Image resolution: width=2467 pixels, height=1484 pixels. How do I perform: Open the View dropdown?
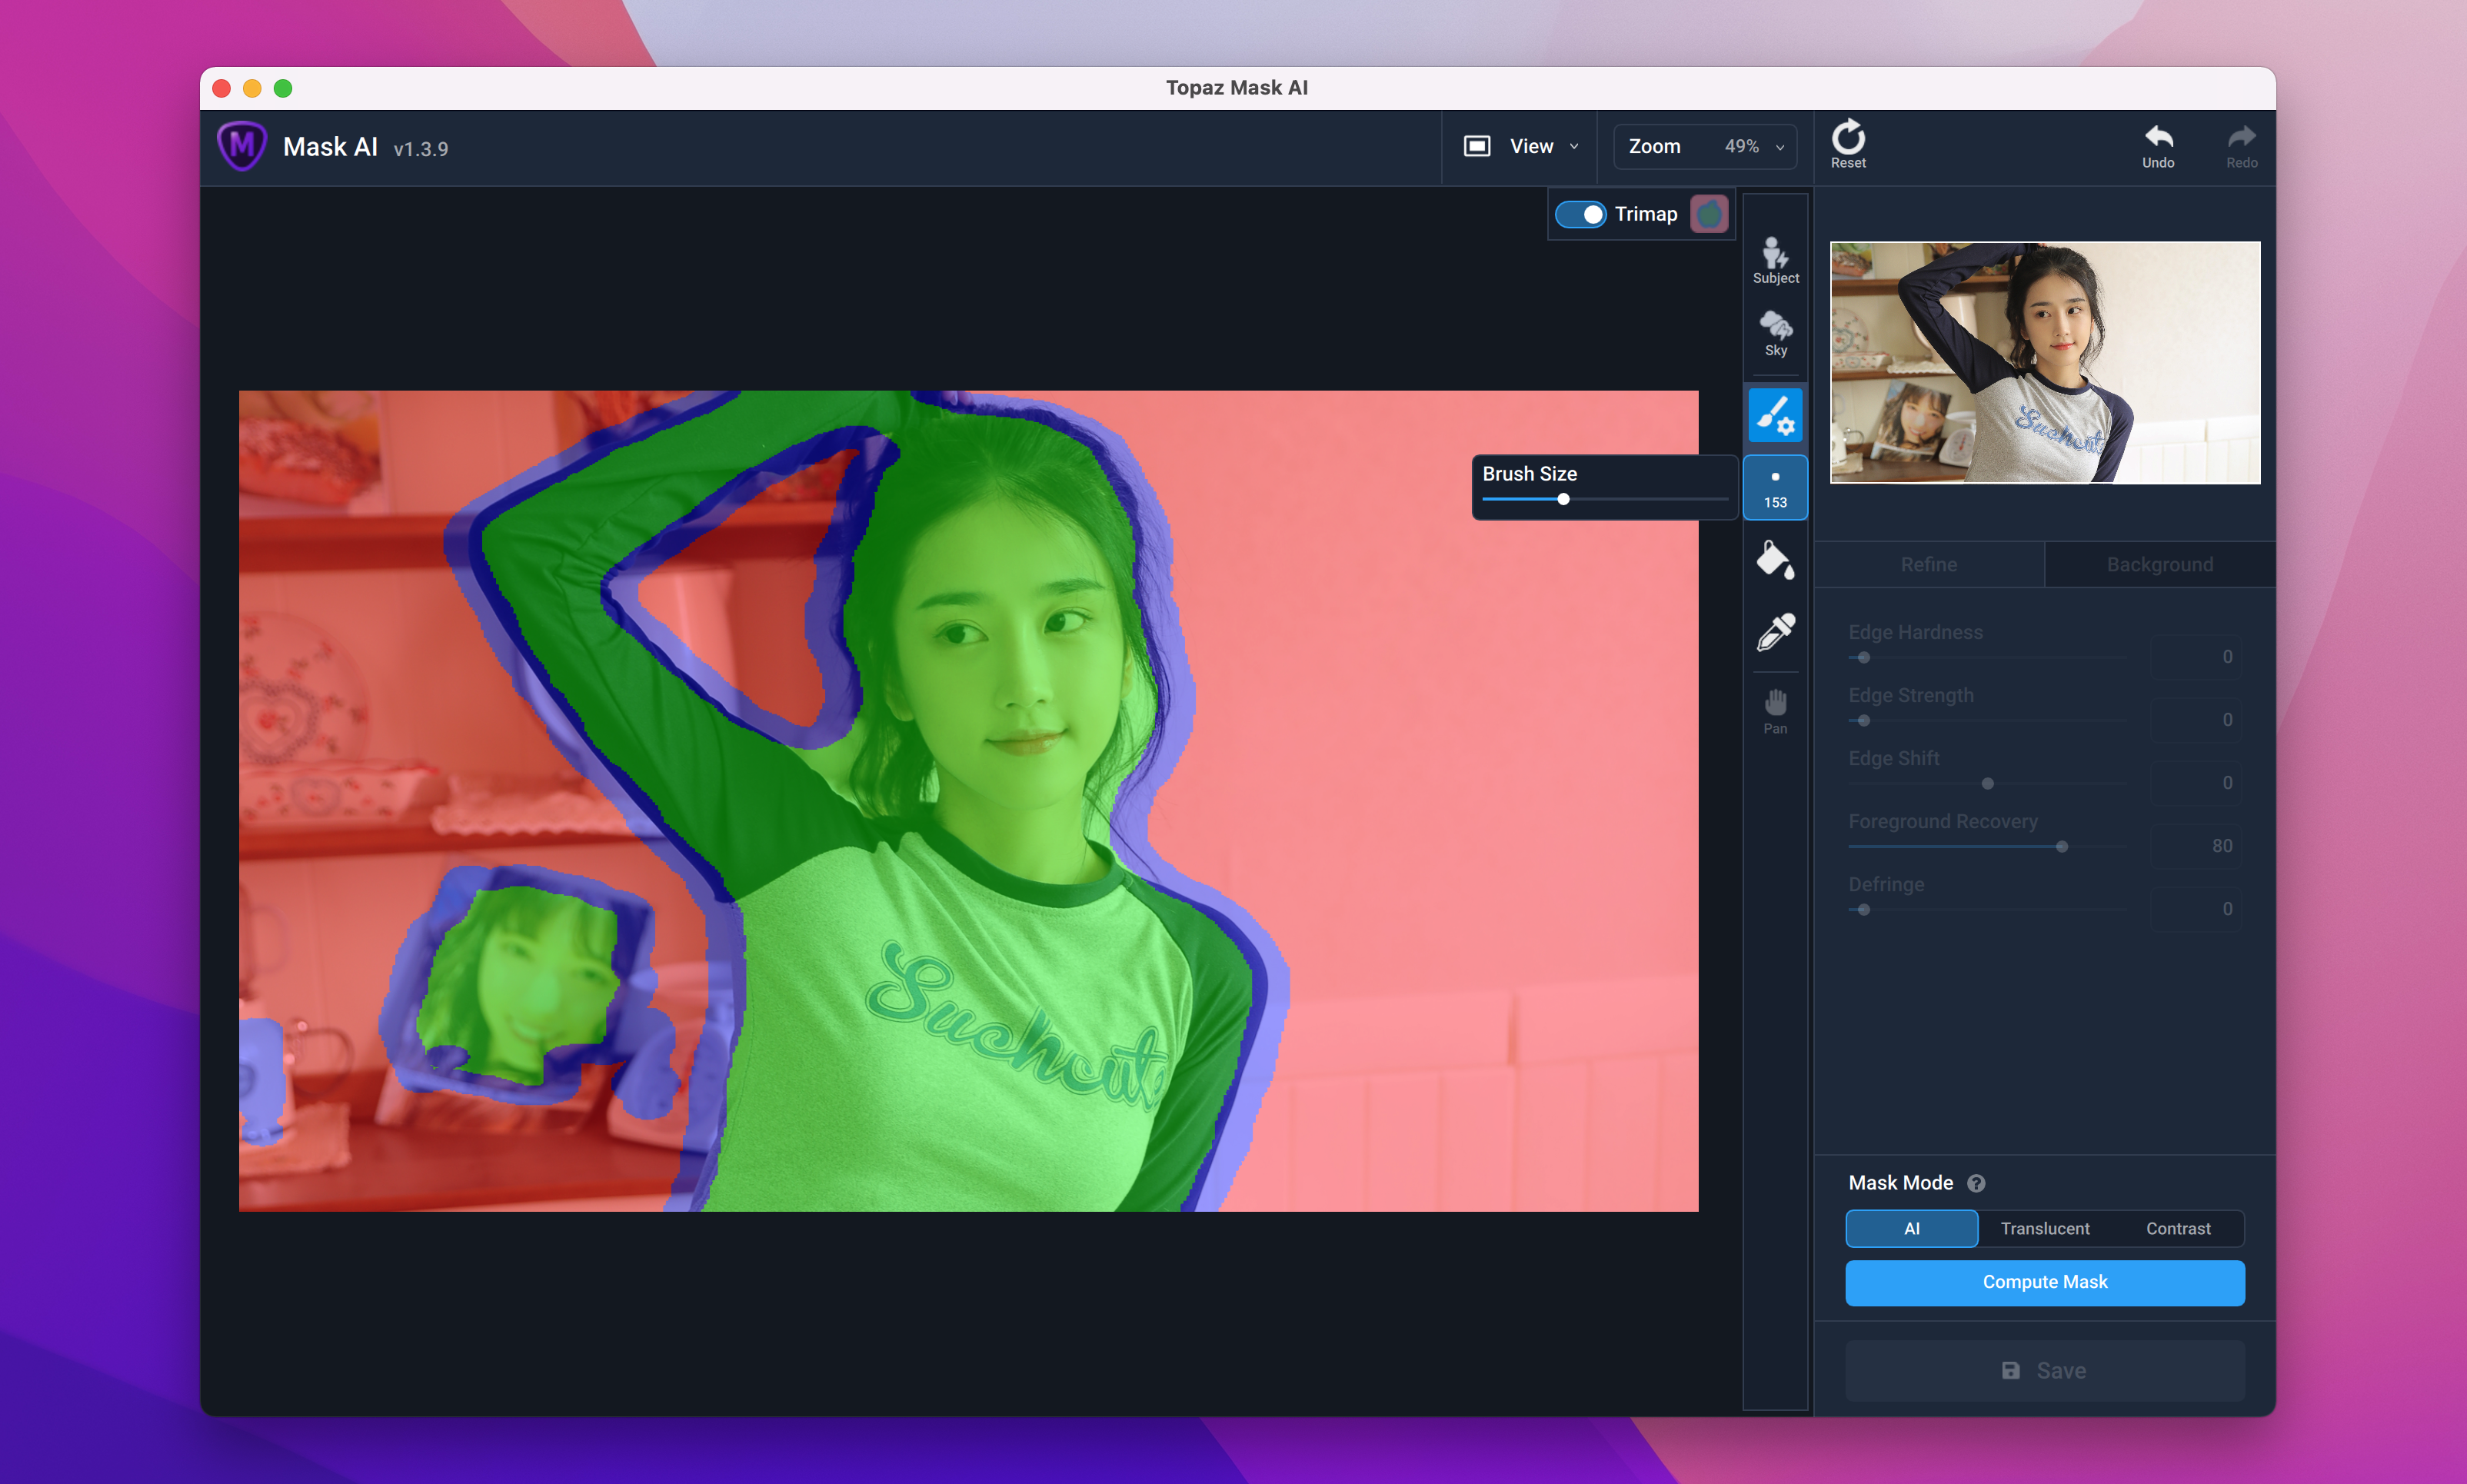[1520, 147]
